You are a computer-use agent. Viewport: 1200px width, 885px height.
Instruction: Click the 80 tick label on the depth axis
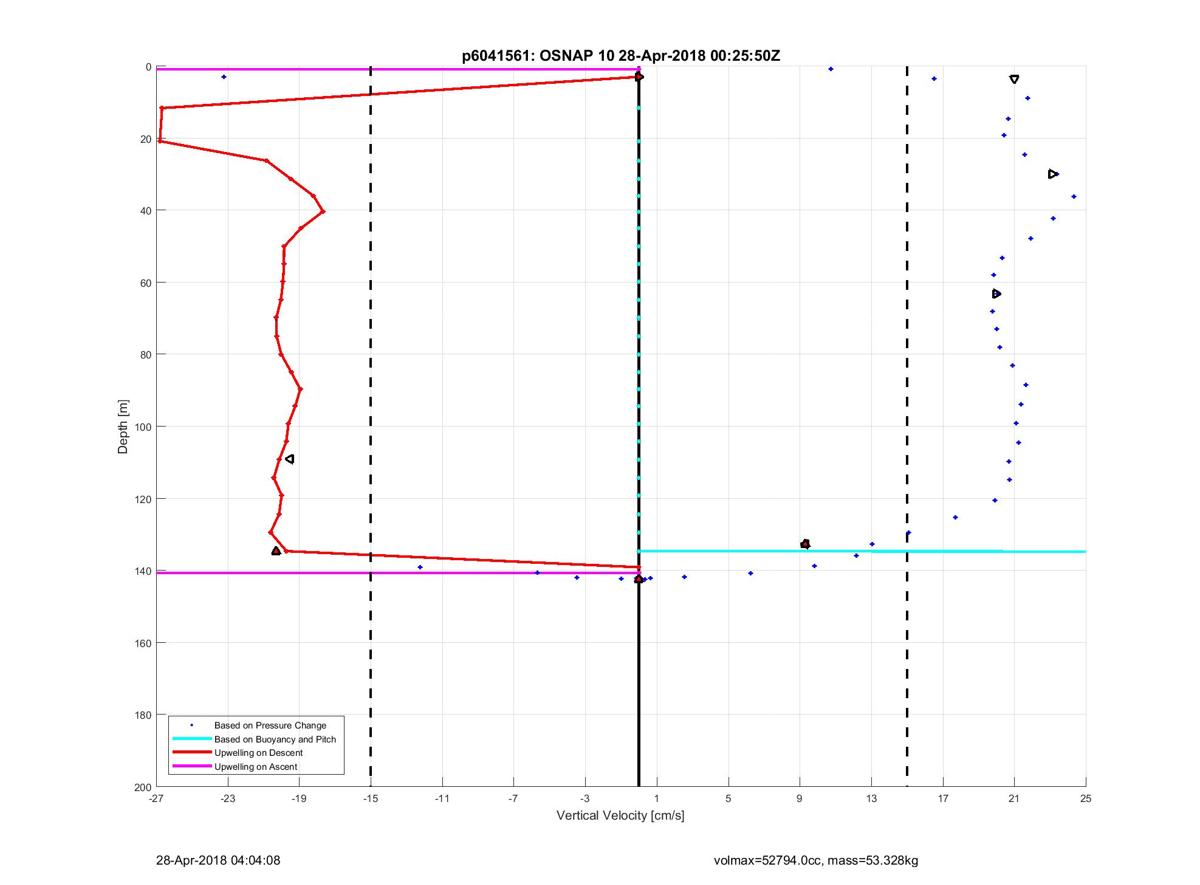pos(145,355)
